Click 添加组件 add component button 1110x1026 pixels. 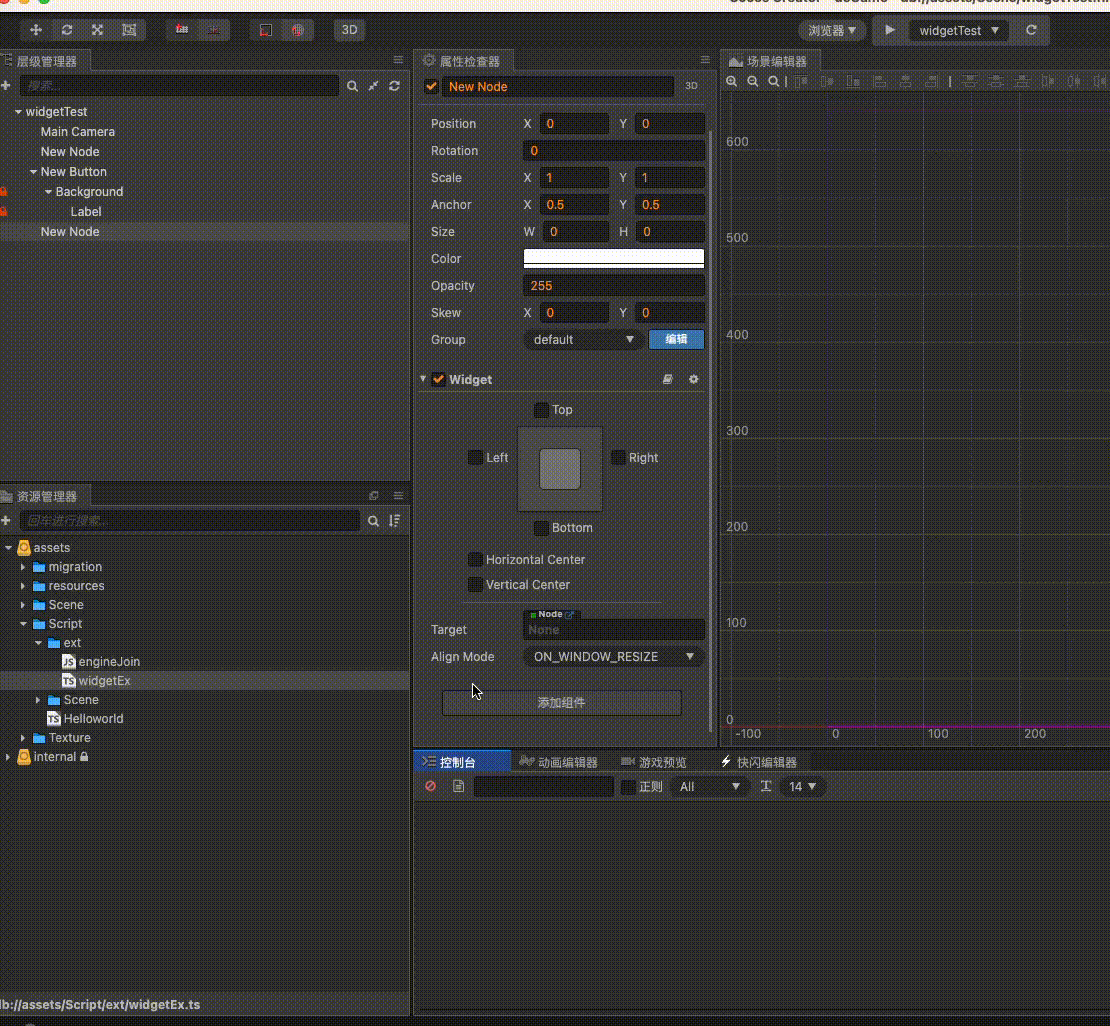[x=561, y=702]
